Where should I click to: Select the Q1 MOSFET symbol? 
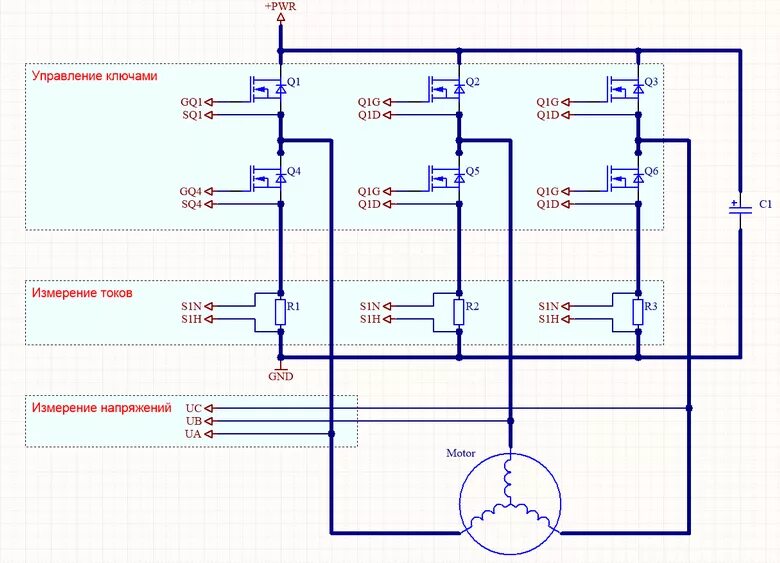[268, 90]
